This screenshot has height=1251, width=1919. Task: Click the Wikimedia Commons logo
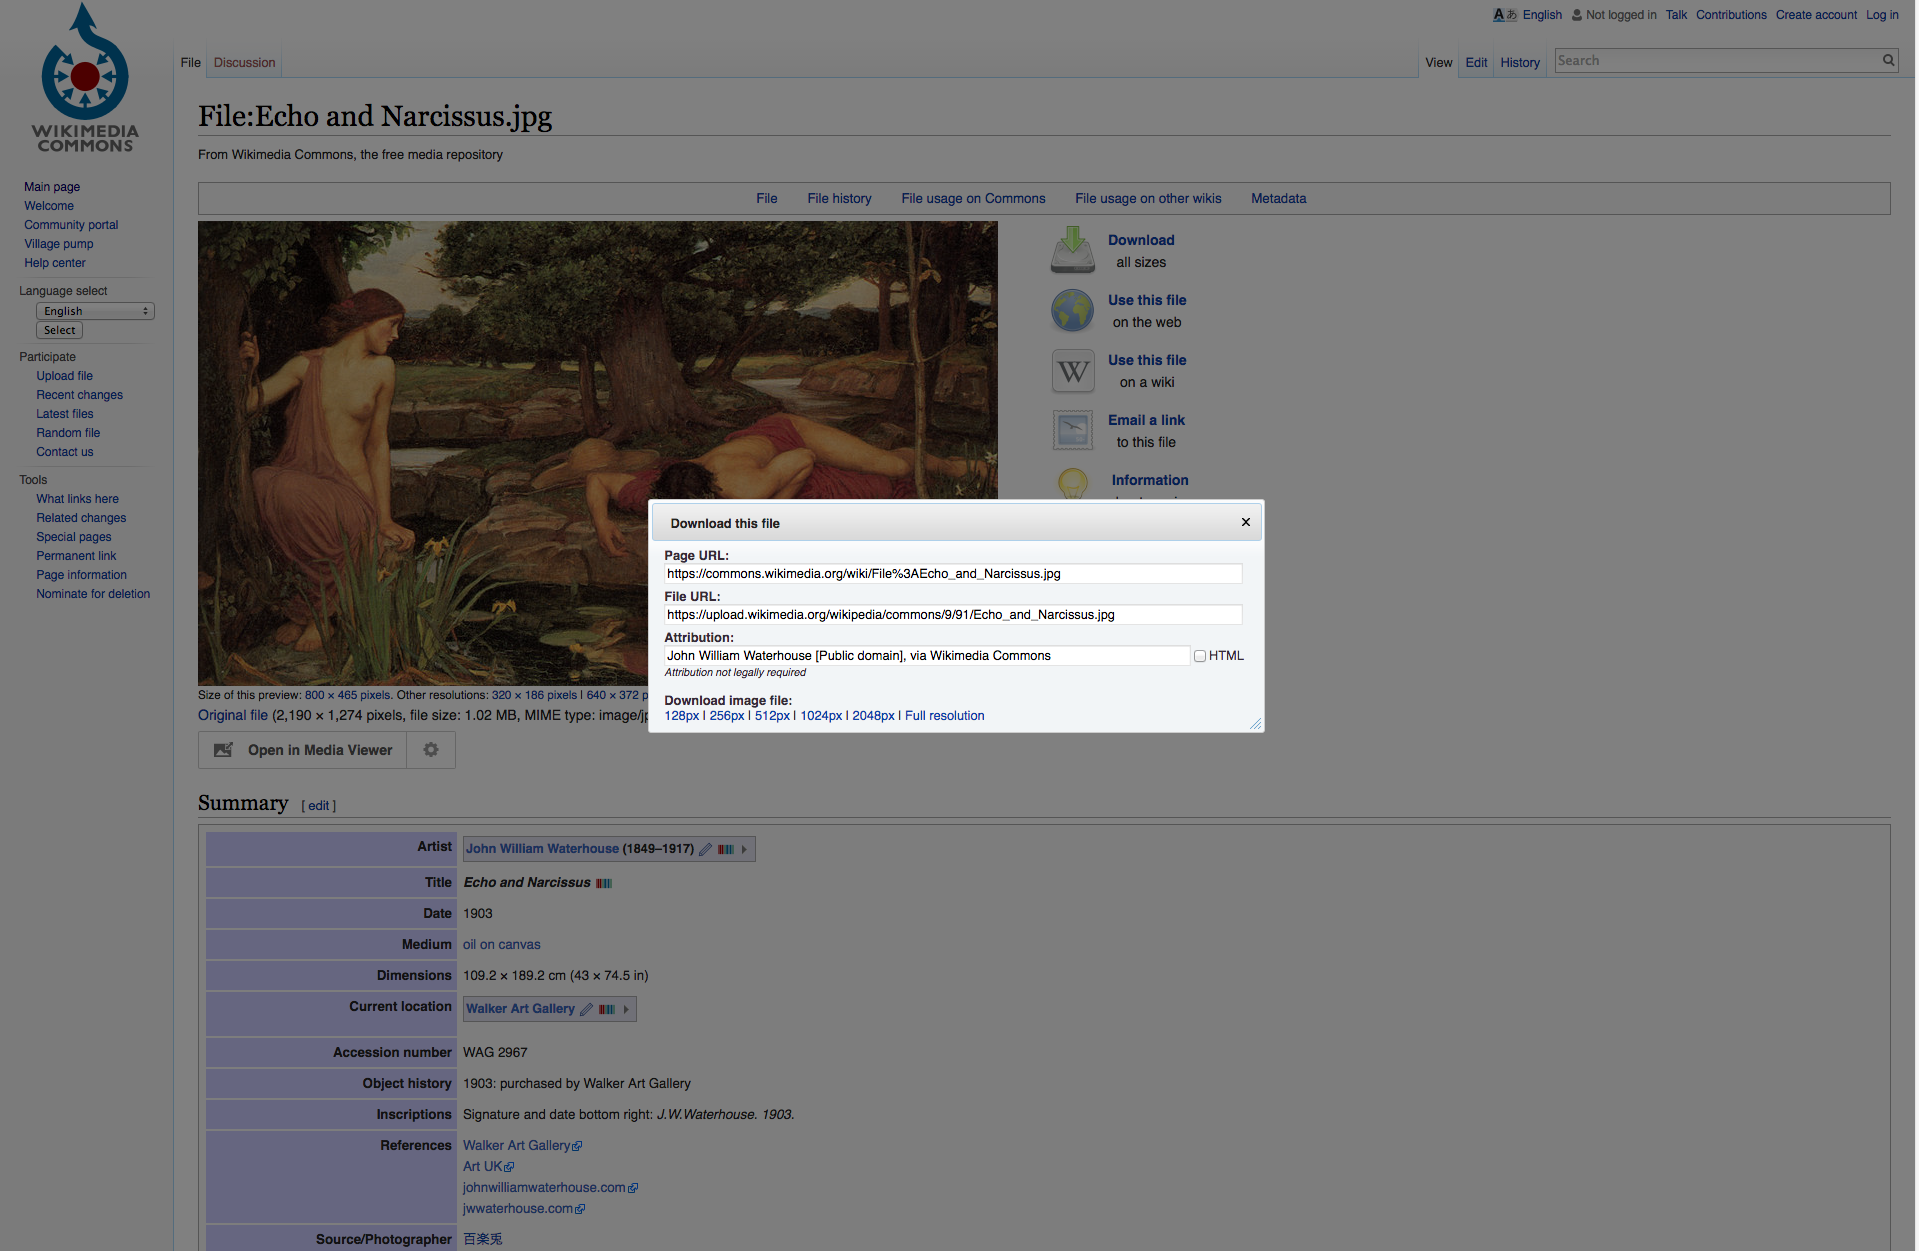tap(85, 78)
